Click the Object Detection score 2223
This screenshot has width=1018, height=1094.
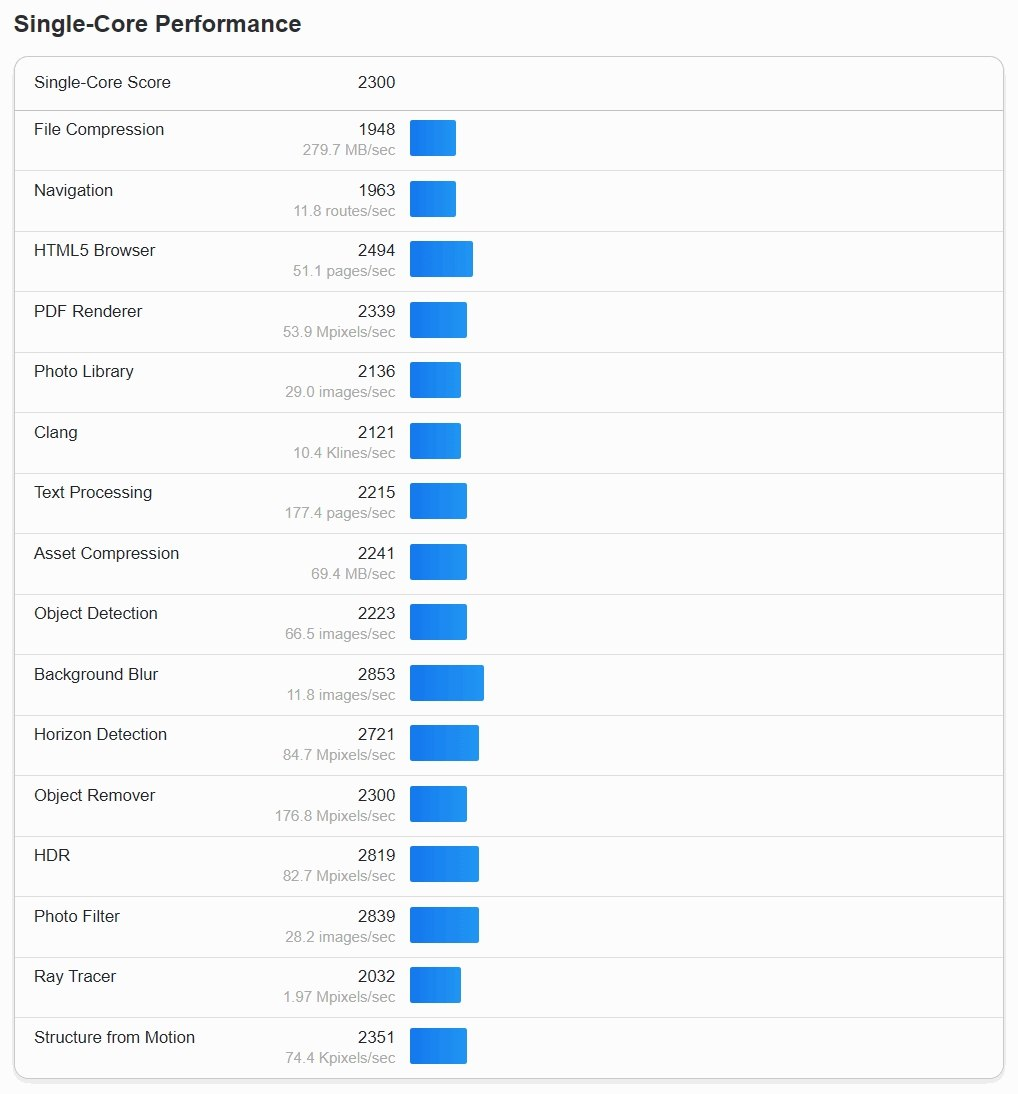click(x=376, y=614)
